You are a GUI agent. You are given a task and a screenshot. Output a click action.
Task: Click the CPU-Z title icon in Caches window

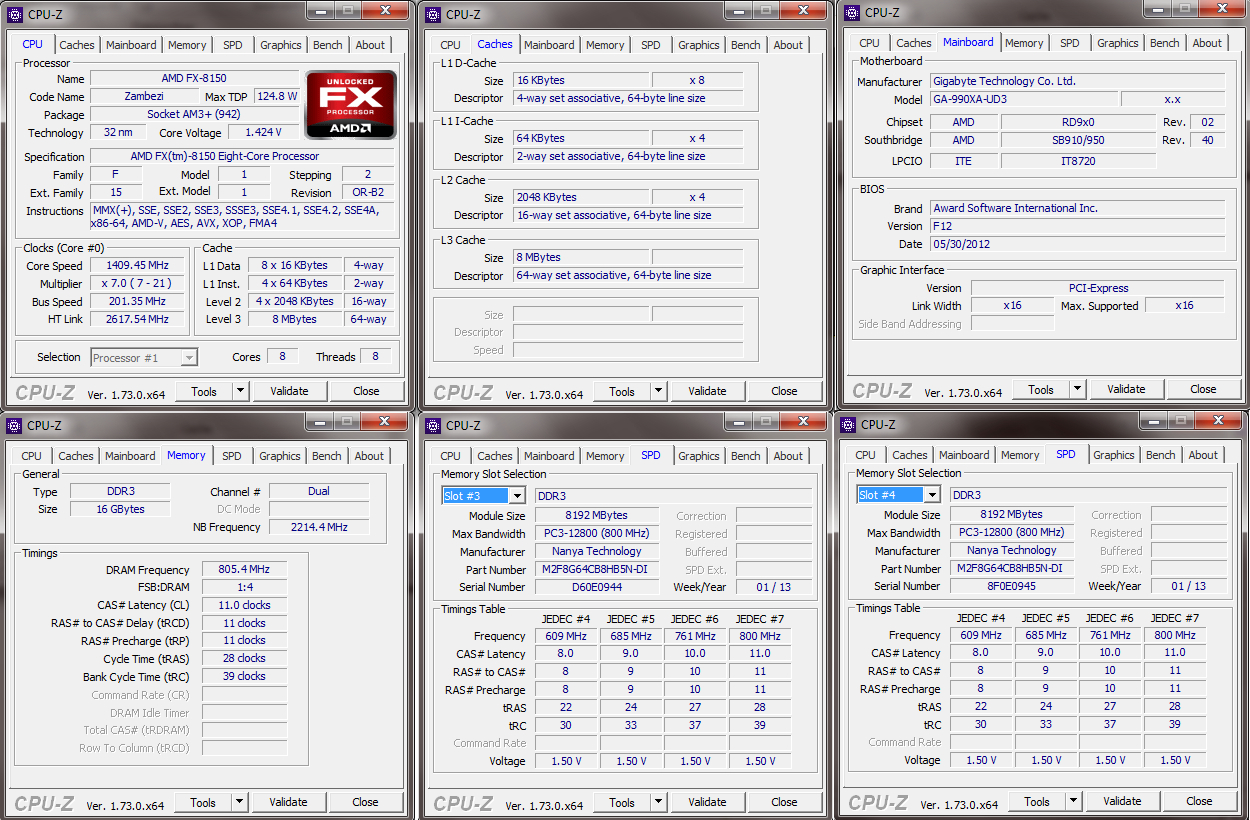coord(434,14)
